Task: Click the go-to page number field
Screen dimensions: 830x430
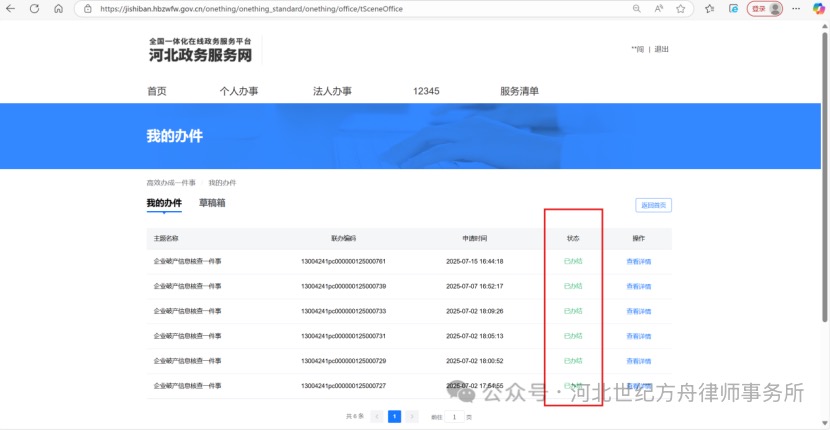Action: [454, 416]
